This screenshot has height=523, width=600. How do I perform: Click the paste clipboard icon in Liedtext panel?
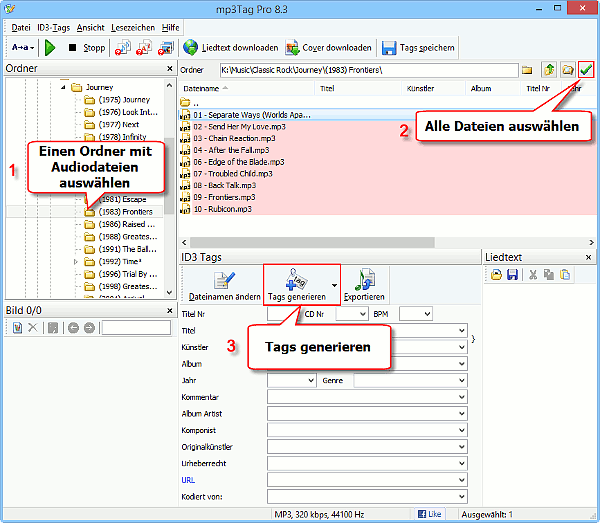point(565,275)
